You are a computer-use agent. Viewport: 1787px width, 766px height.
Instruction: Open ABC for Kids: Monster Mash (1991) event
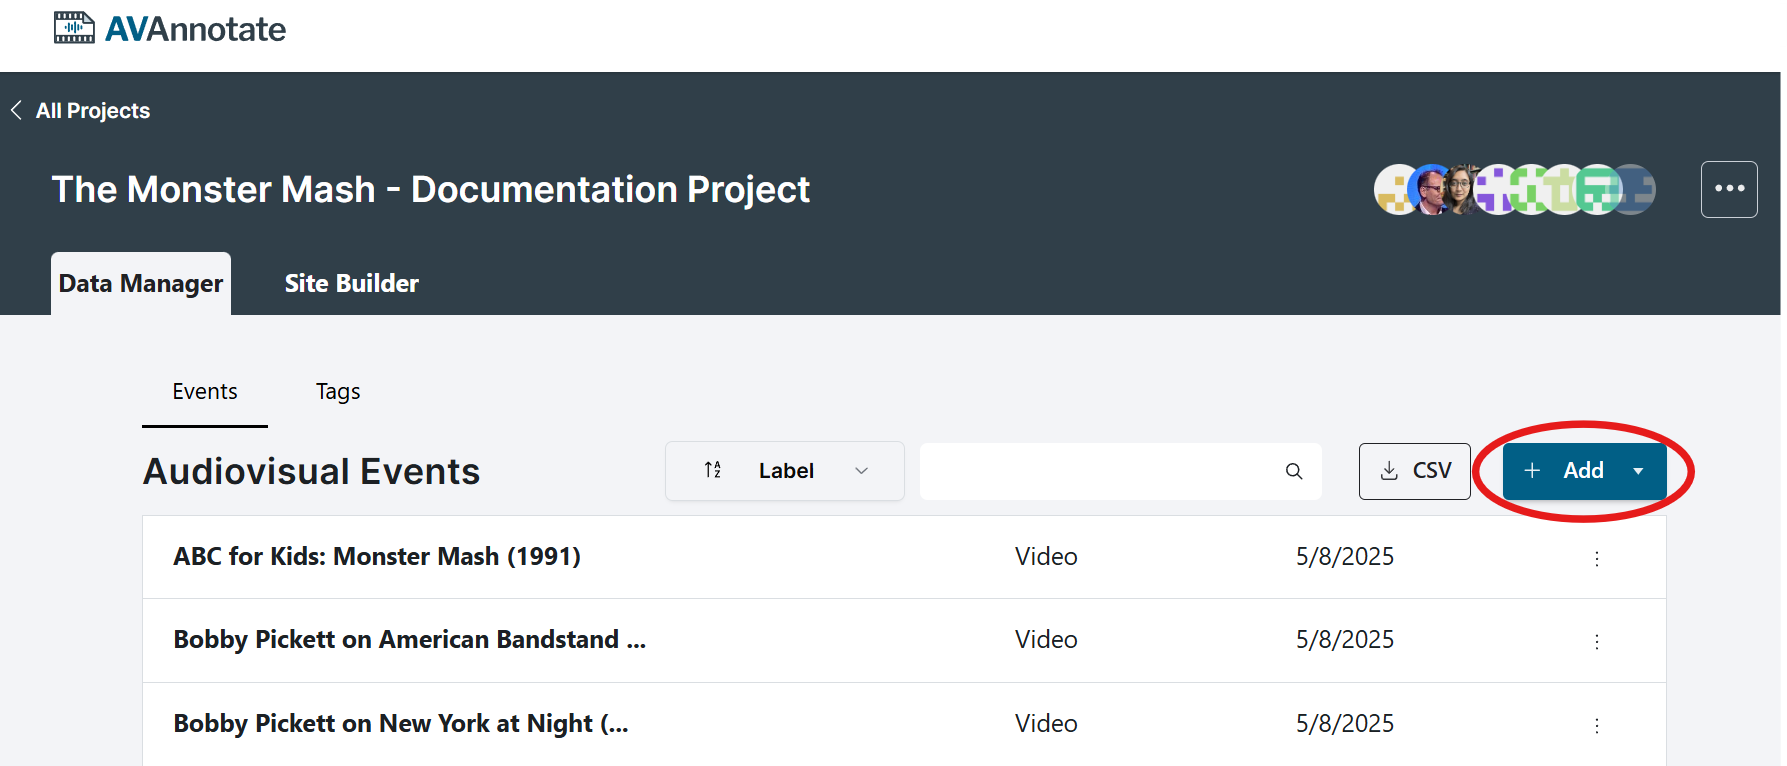click(377, 557)
